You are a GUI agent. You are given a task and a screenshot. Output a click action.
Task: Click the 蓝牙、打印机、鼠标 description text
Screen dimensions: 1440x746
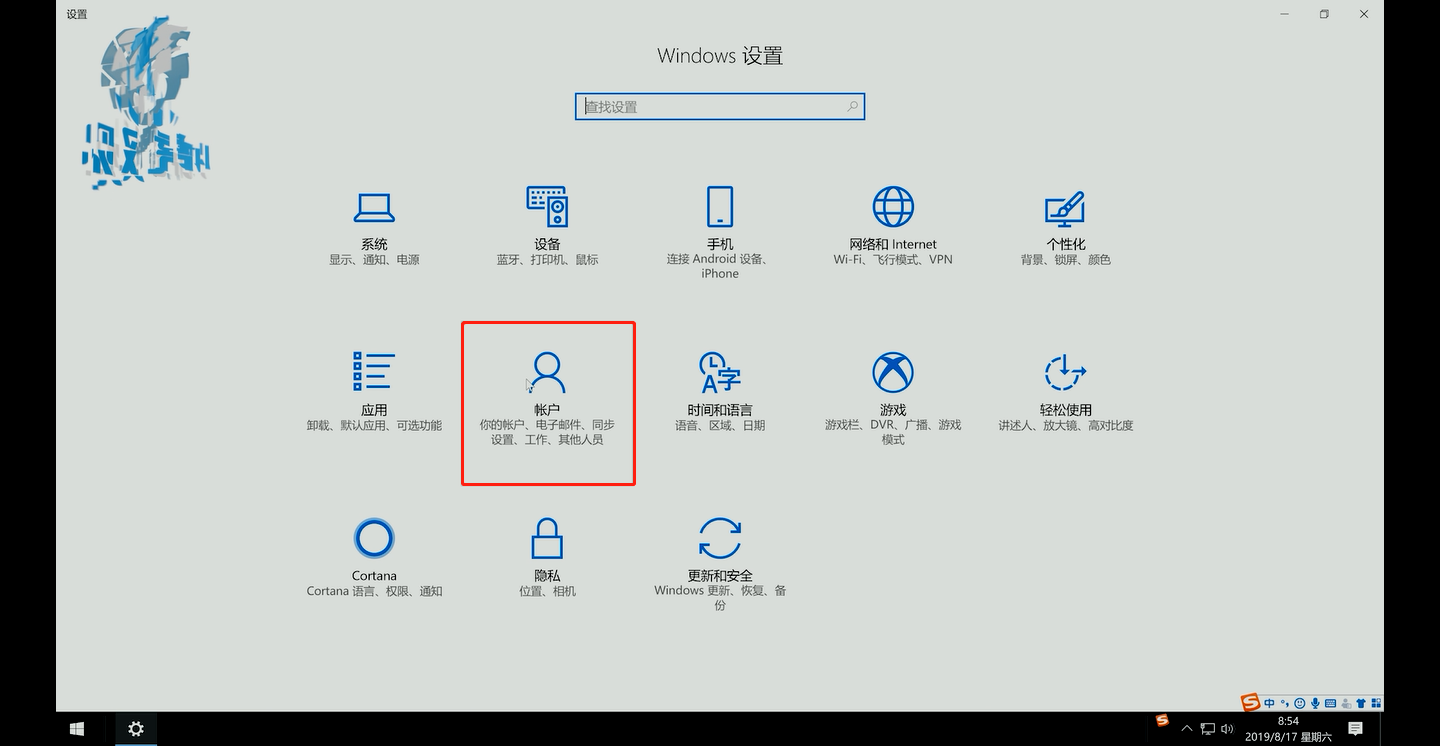tap(547, 260)
